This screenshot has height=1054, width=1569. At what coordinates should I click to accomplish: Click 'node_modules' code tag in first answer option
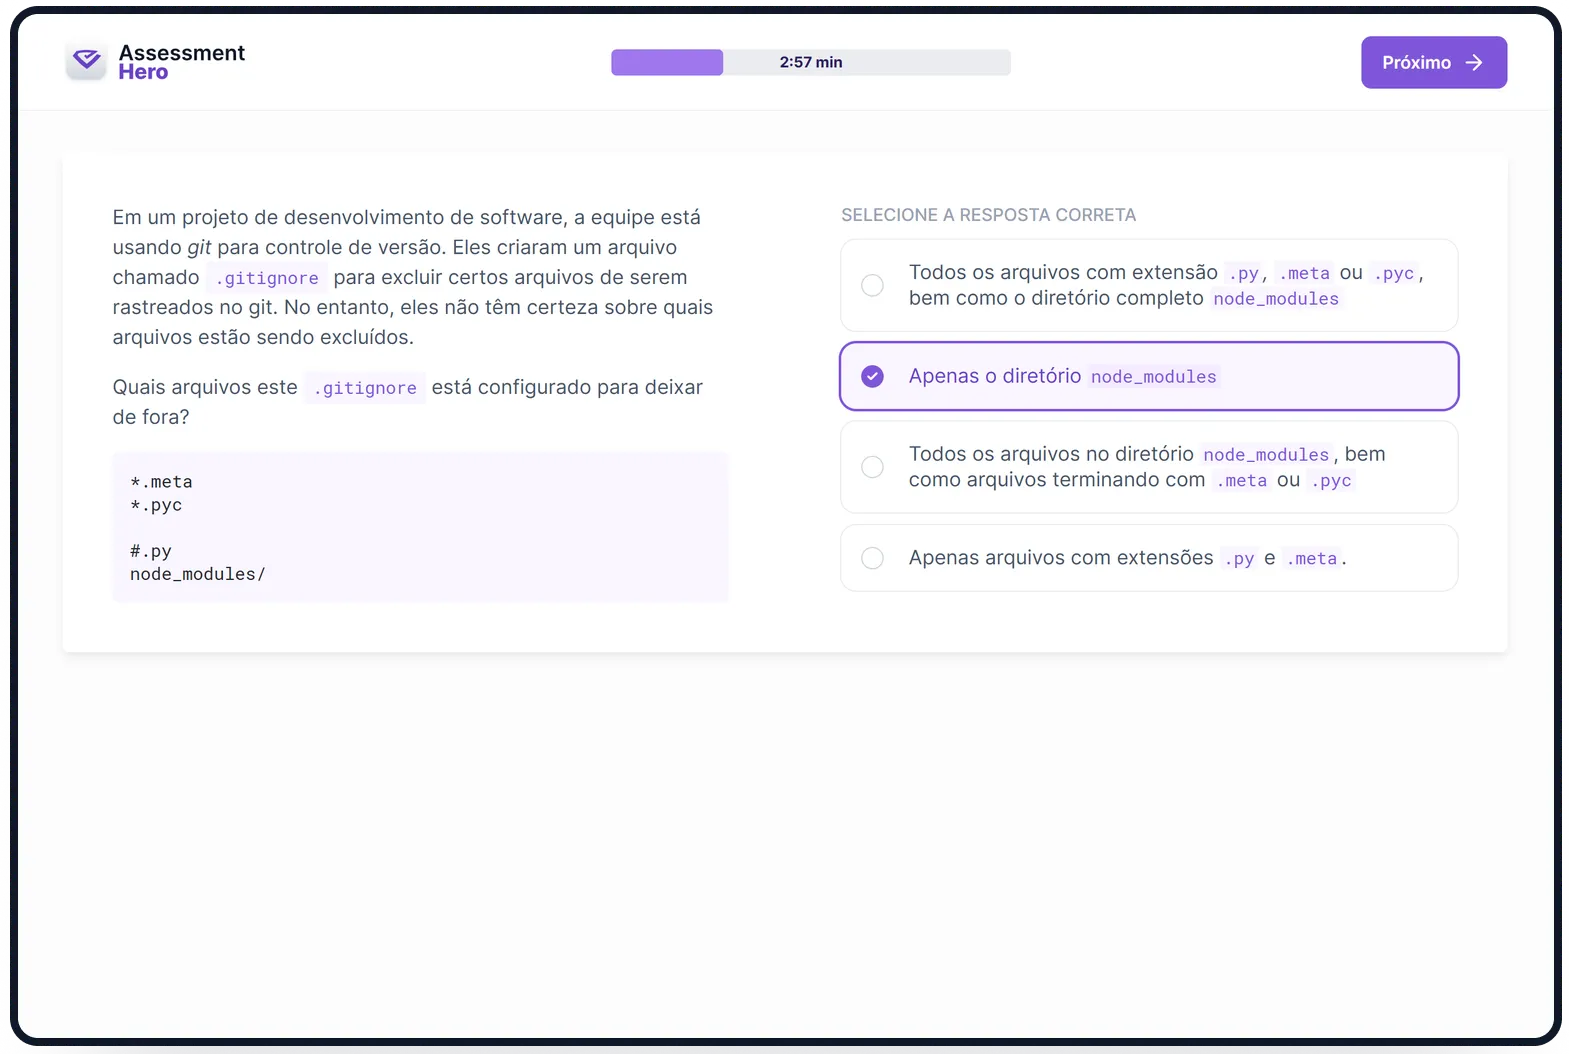point(1275,299)
